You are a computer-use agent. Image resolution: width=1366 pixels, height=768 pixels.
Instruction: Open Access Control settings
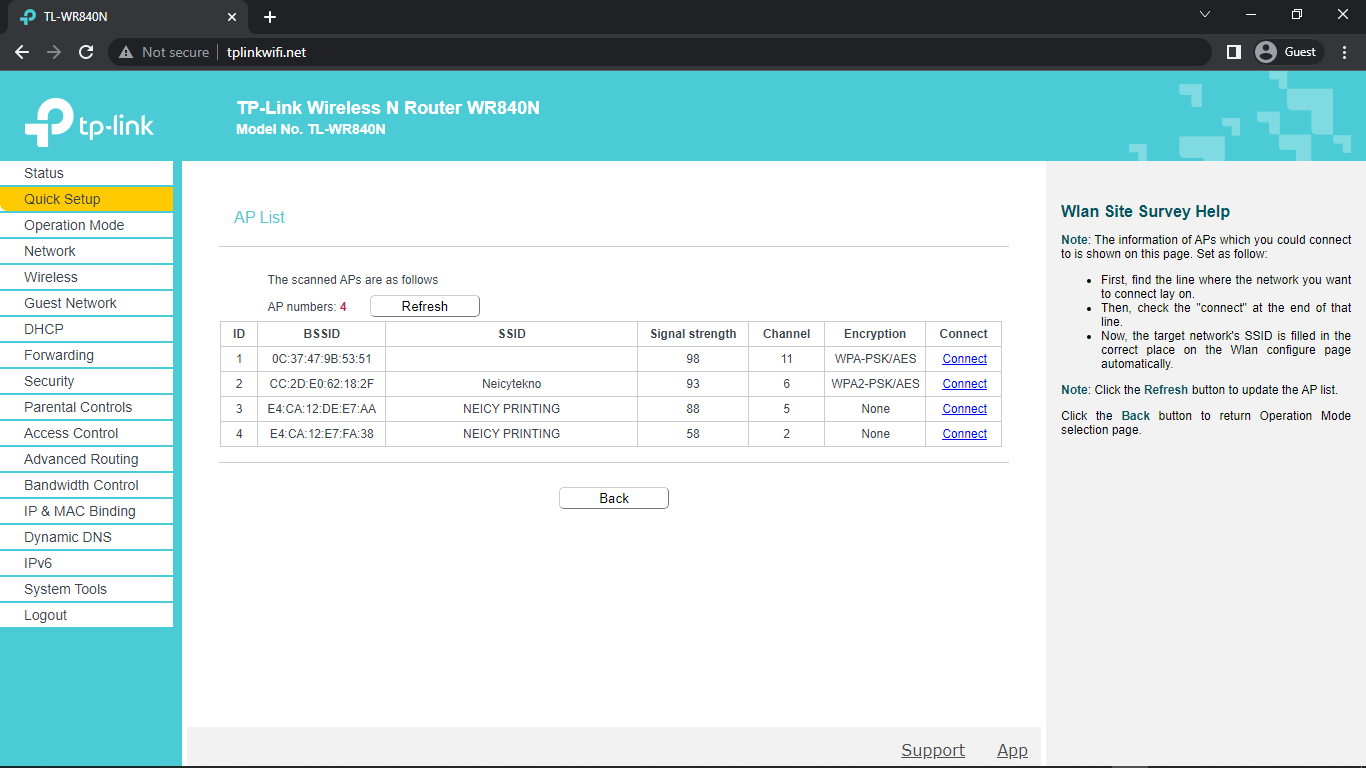[86, 433]
